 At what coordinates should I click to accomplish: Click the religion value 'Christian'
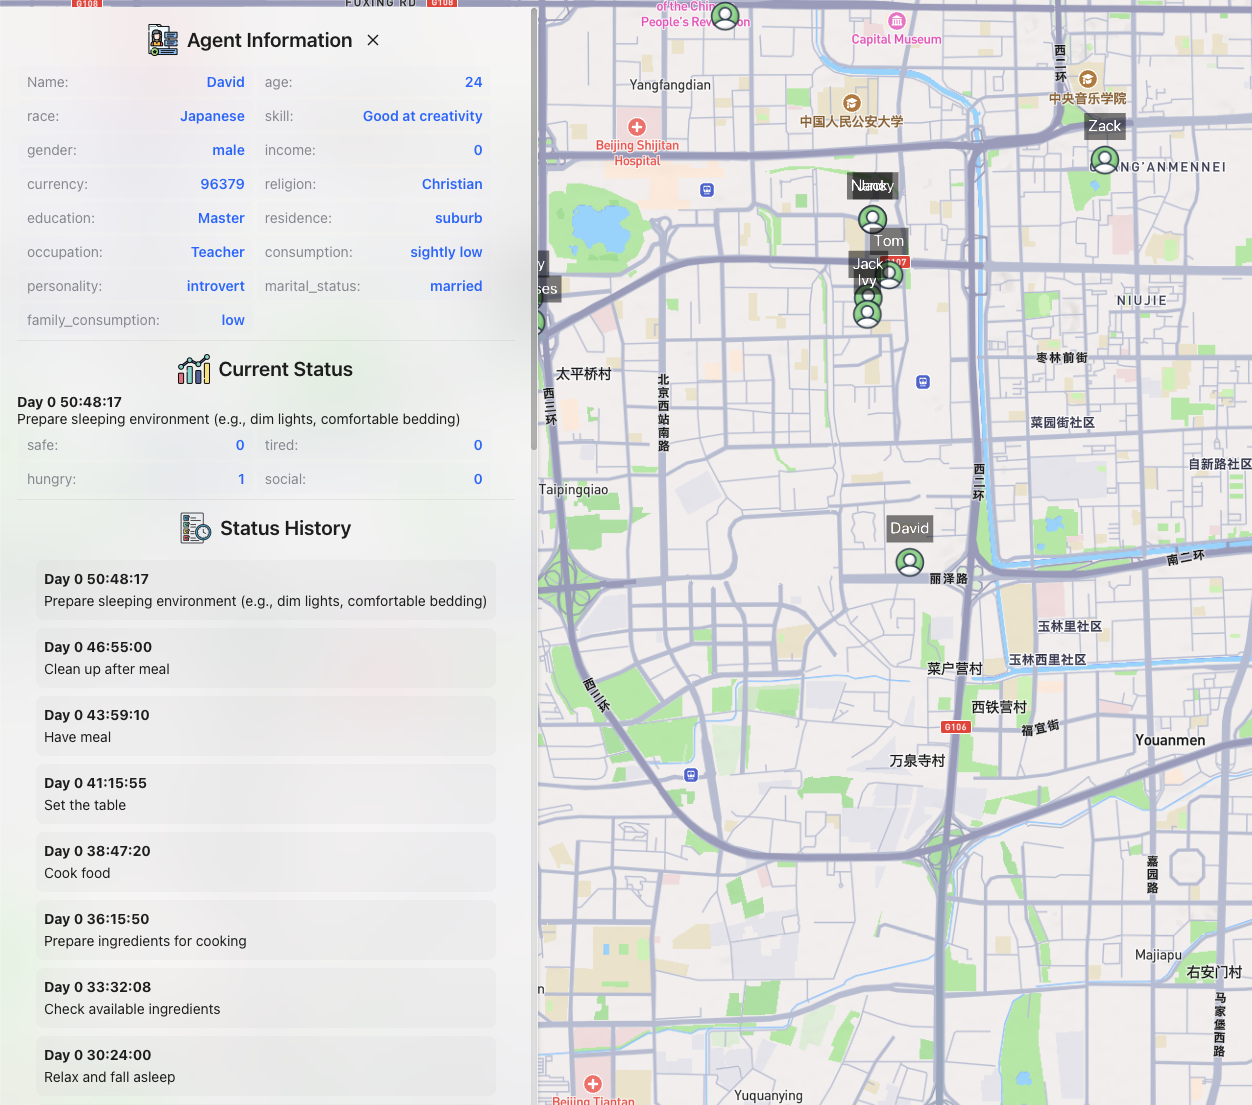[x=452, y=184]
